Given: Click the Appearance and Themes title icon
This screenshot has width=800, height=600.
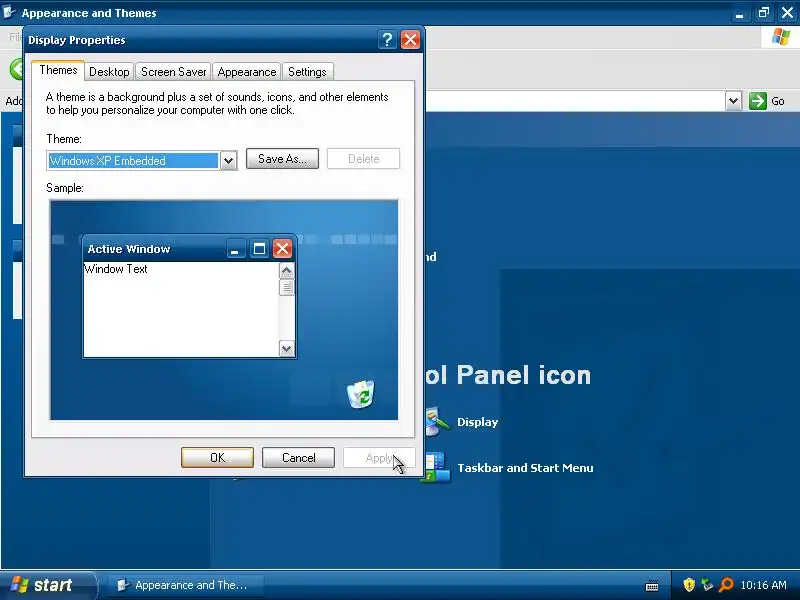Looking at the screenshot, I should coord(9,12).
